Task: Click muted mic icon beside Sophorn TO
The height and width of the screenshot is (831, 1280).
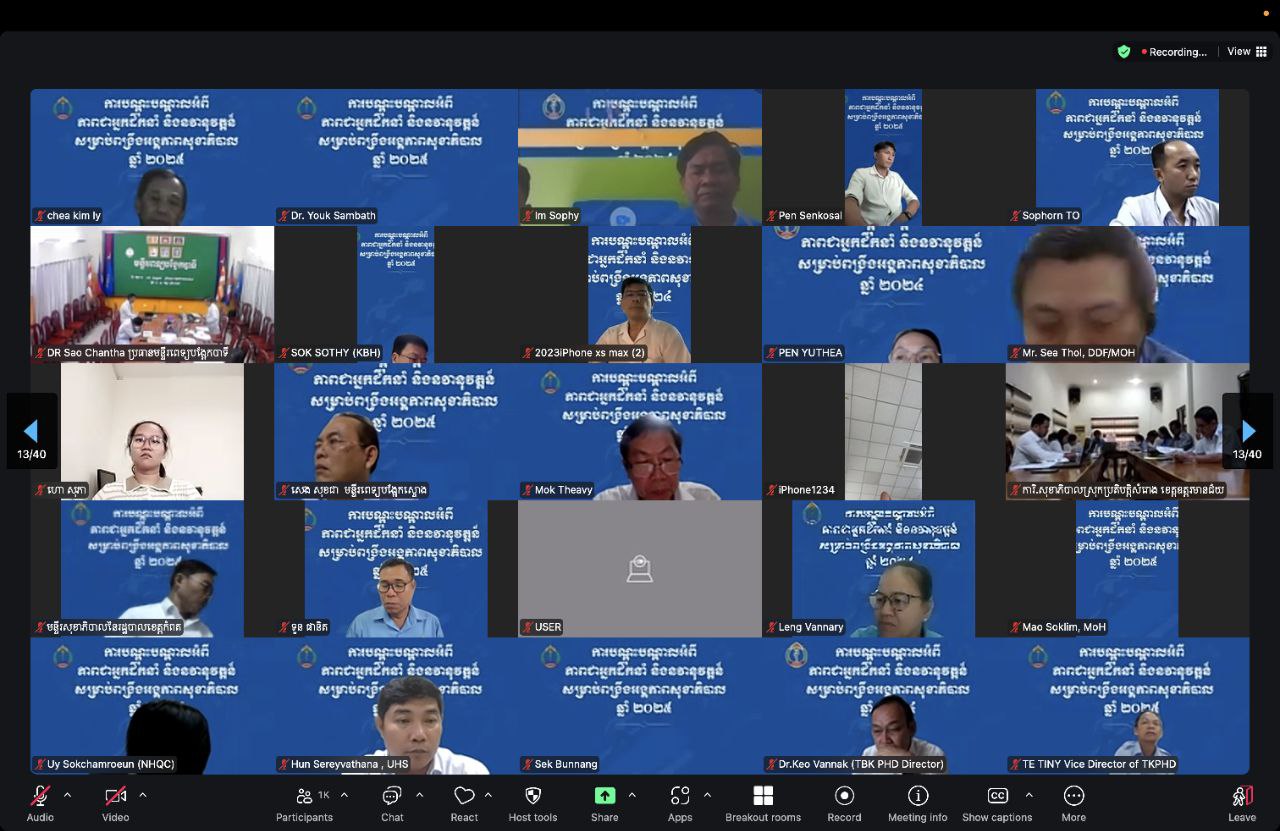Action: click(x=1015, y=216)
